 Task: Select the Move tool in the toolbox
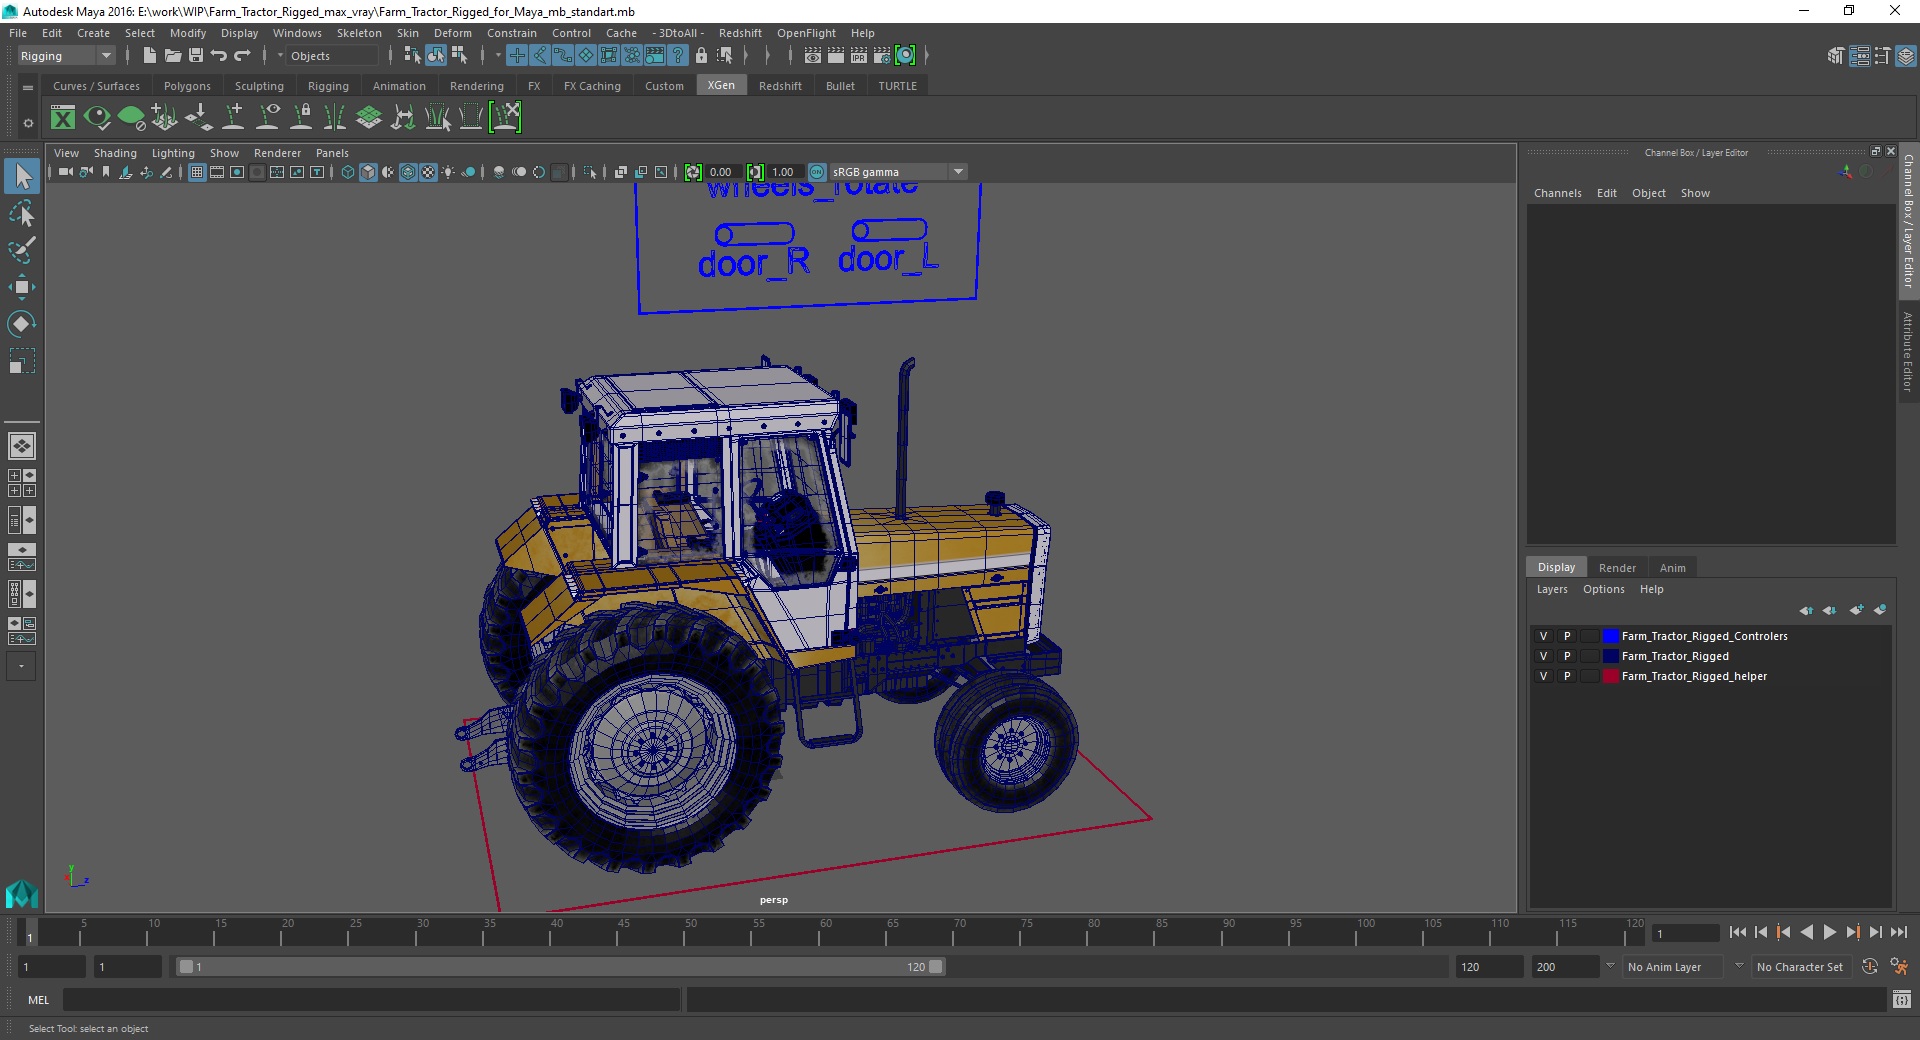point(22,287)
